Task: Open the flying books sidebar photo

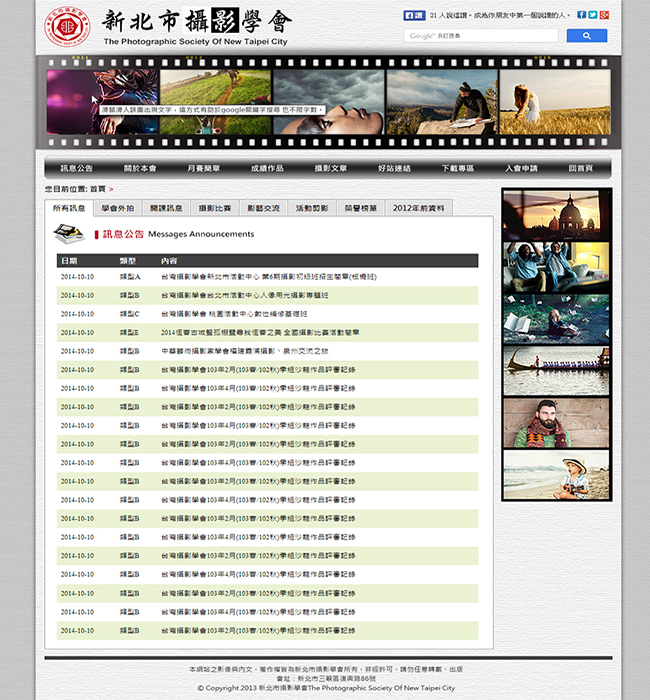Action: coord(556,319)
